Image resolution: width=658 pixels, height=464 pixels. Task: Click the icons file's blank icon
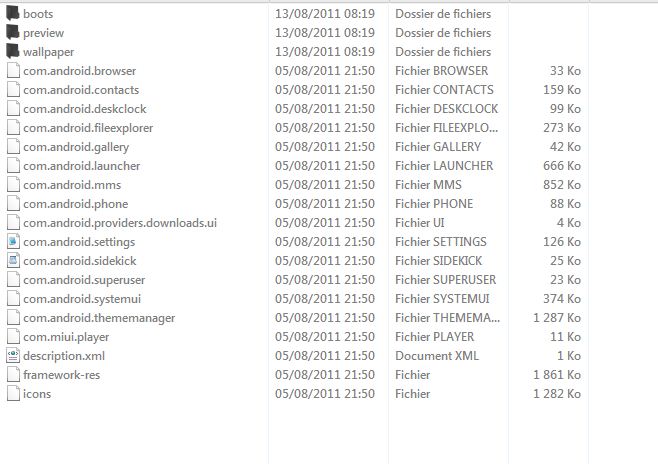click(13, 394)
